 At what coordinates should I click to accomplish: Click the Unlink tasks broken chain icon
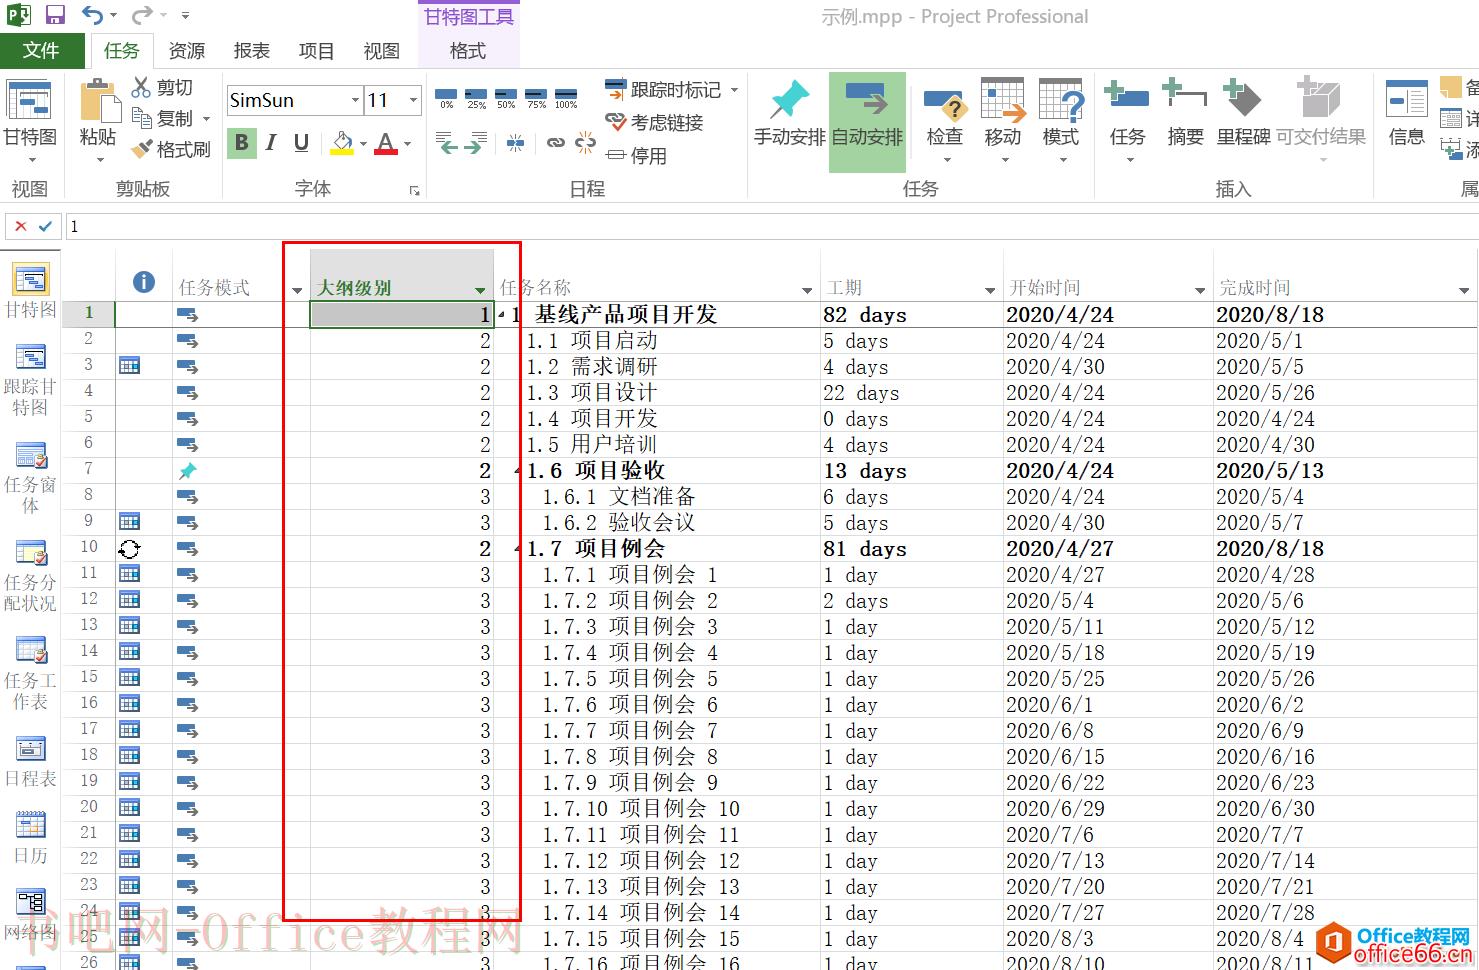tap(585, 143)
